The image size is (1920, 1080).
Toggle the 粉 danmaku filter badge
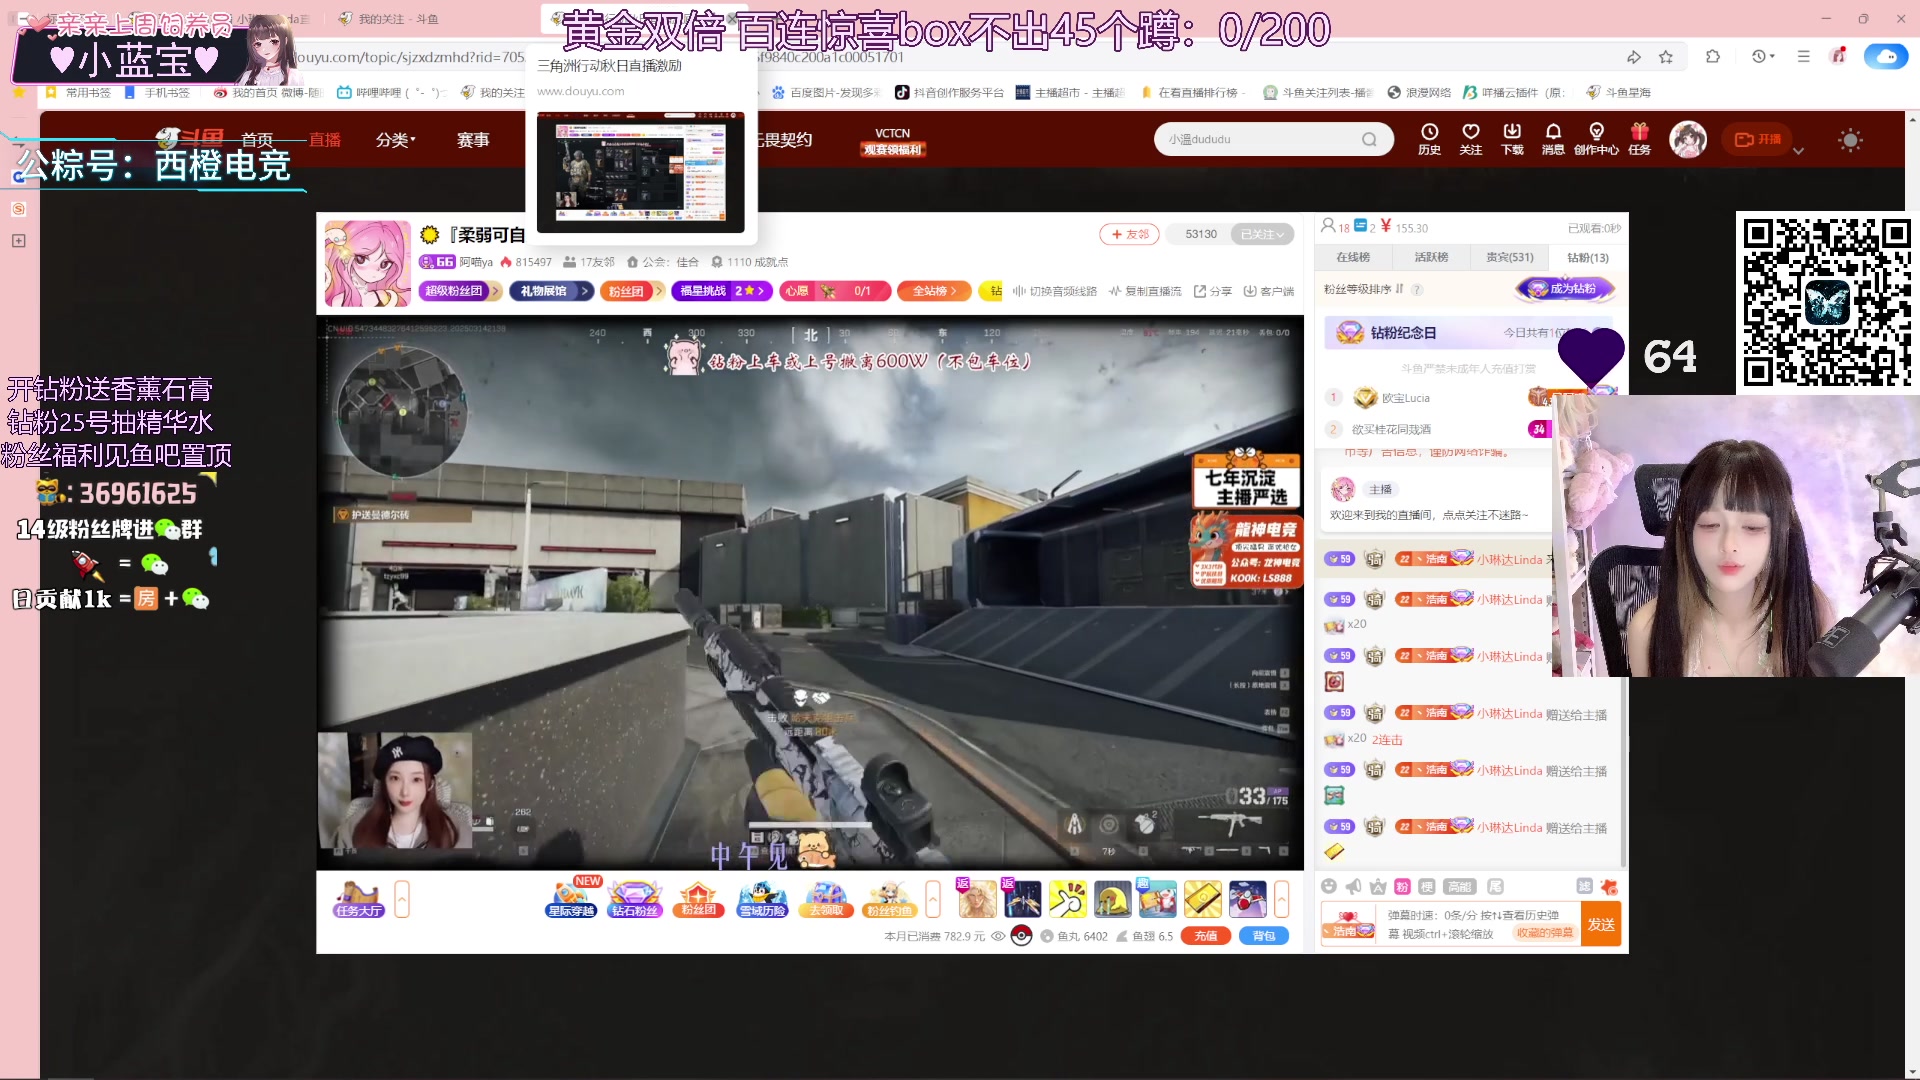(x=1402, y=887)
